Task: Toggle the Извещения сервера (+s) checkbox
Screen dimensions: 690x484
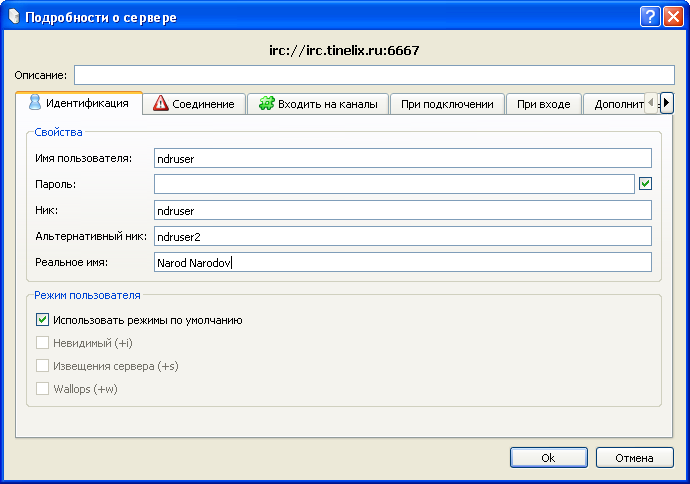Action: coord(43,366)
